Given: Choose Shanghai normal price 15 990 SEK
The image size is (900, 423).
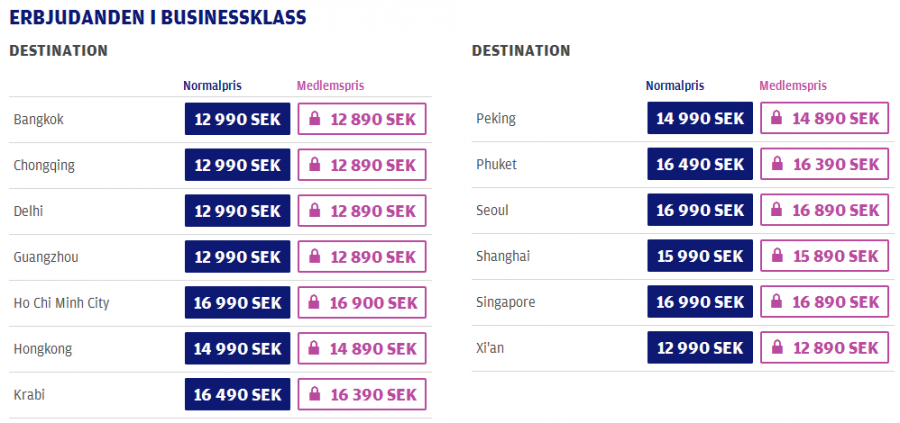Looking at the screenshot, I should pyautogui.click(x=700, y=256).
